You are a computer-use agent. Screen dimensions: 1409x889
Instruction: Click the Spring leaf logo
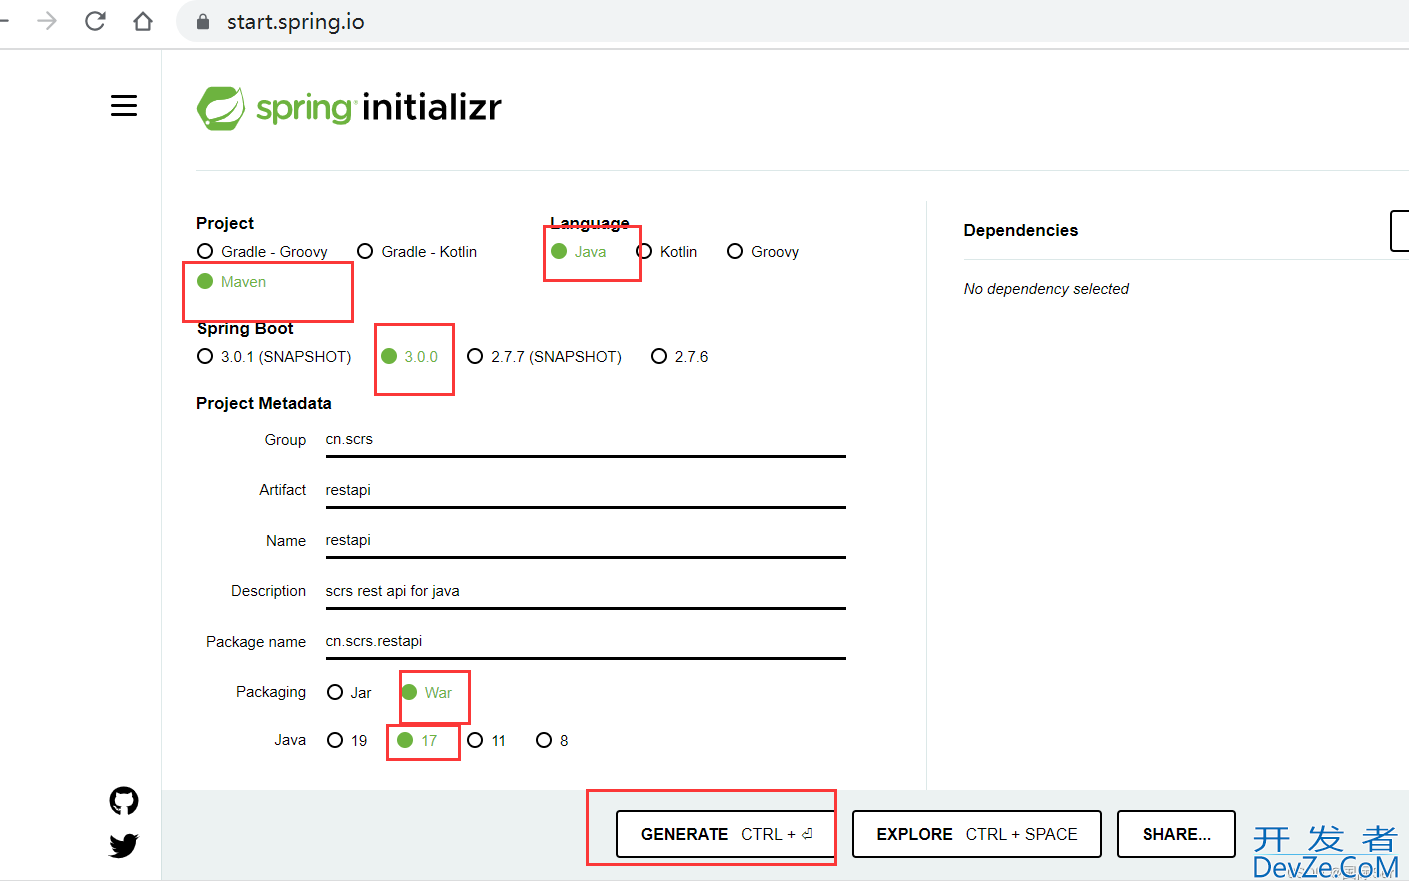tap(221, 108)
